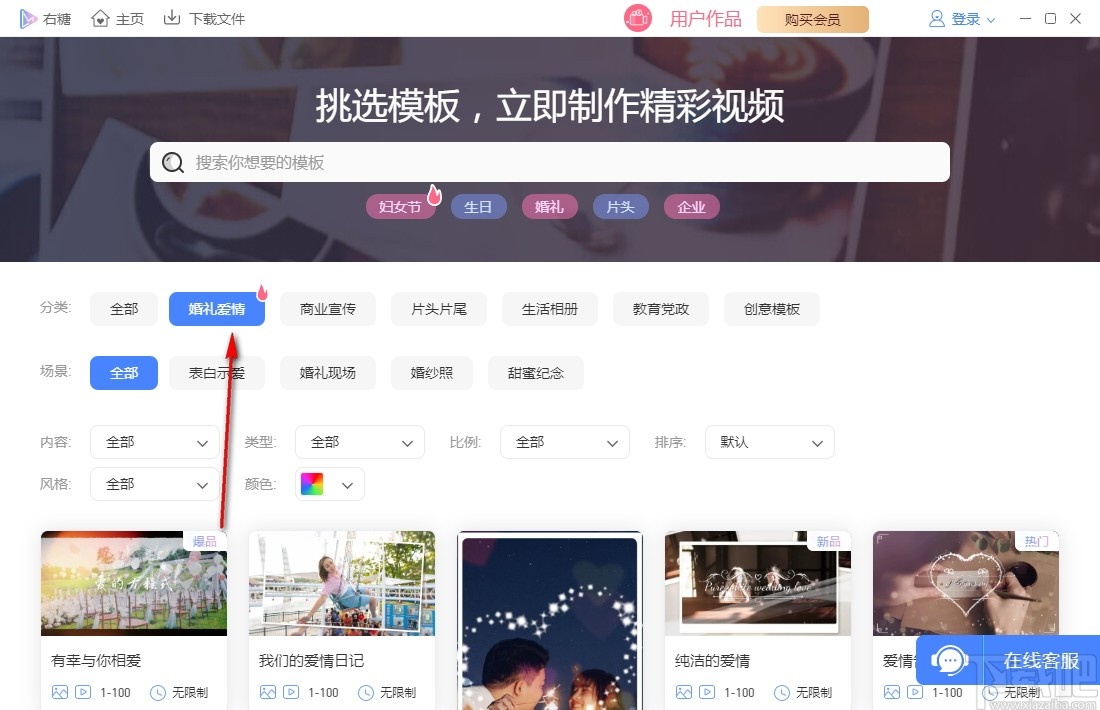Click the gift icon beside 用户作品
Screen dimensions: 1100x710
coord(637,18)
